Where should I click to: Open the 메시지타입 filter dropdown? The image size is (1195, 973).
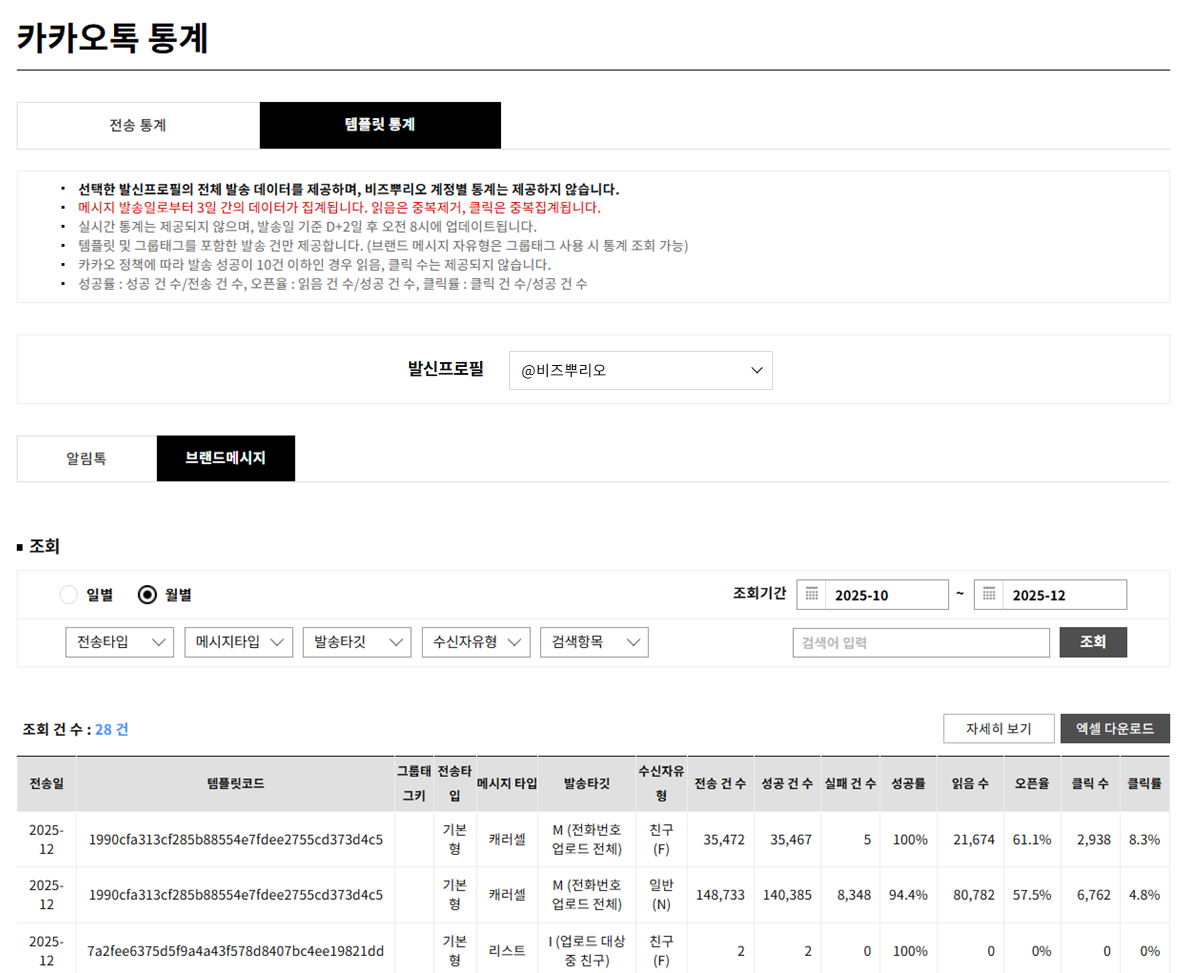(x=238, y=642)
